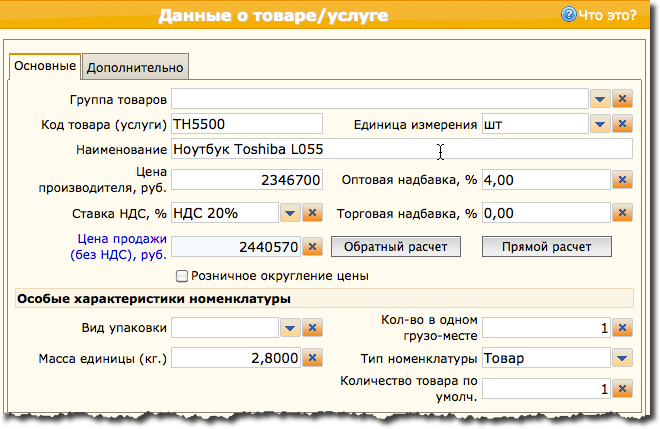Click the Наименование text field
Viewport: 660px width, 429px height.
click(x=401, y=149)
